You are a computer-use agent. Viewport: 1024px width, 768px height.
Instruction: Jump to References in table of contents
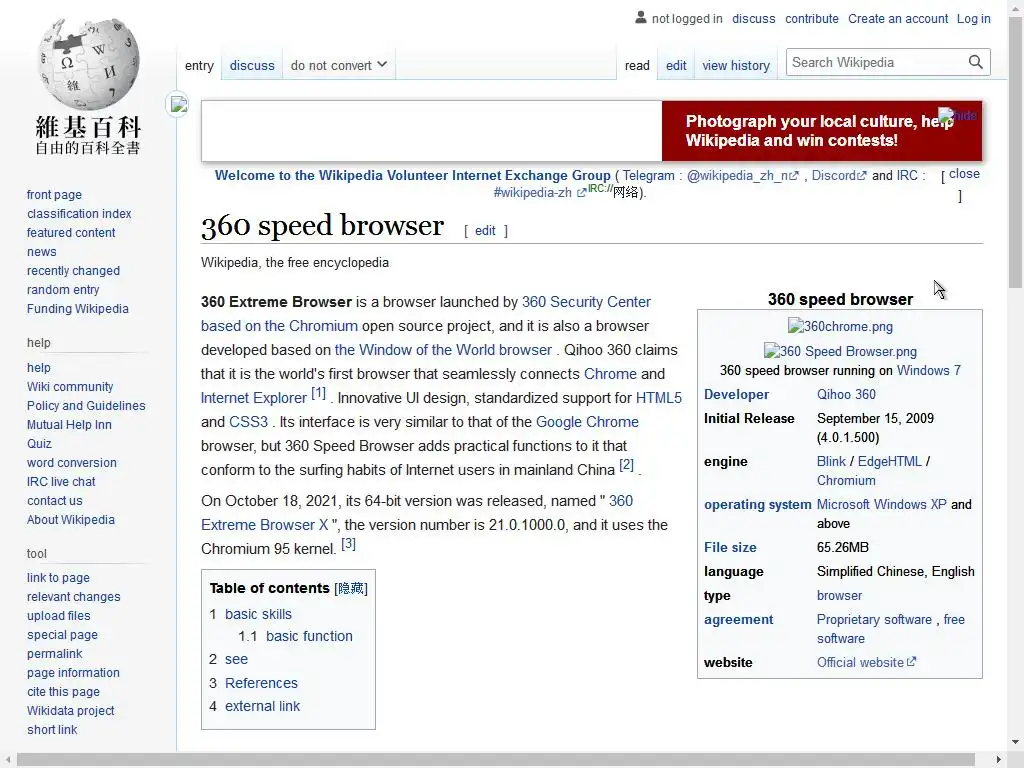click(261, 683)
